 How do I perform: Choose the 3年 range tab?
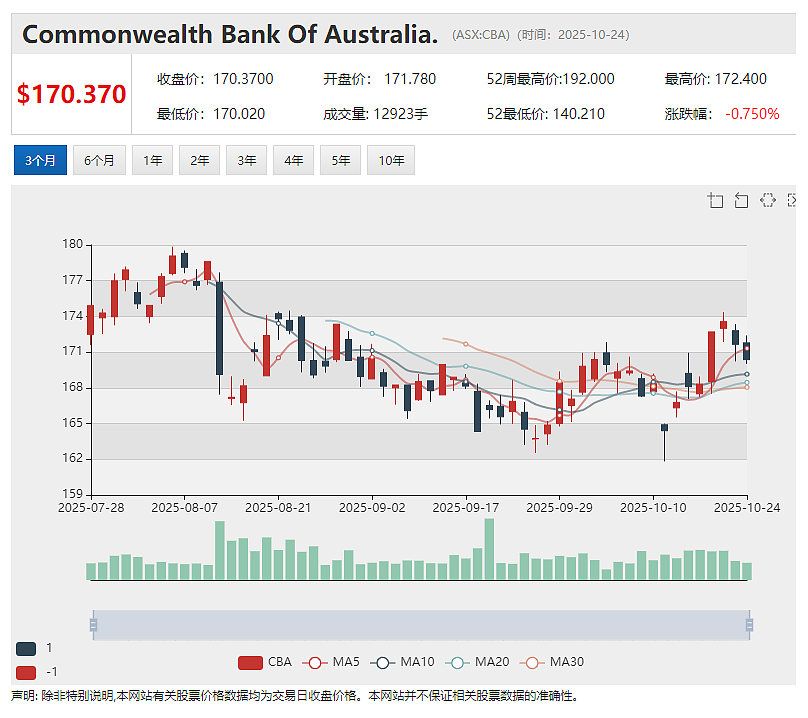coord(247,160)
